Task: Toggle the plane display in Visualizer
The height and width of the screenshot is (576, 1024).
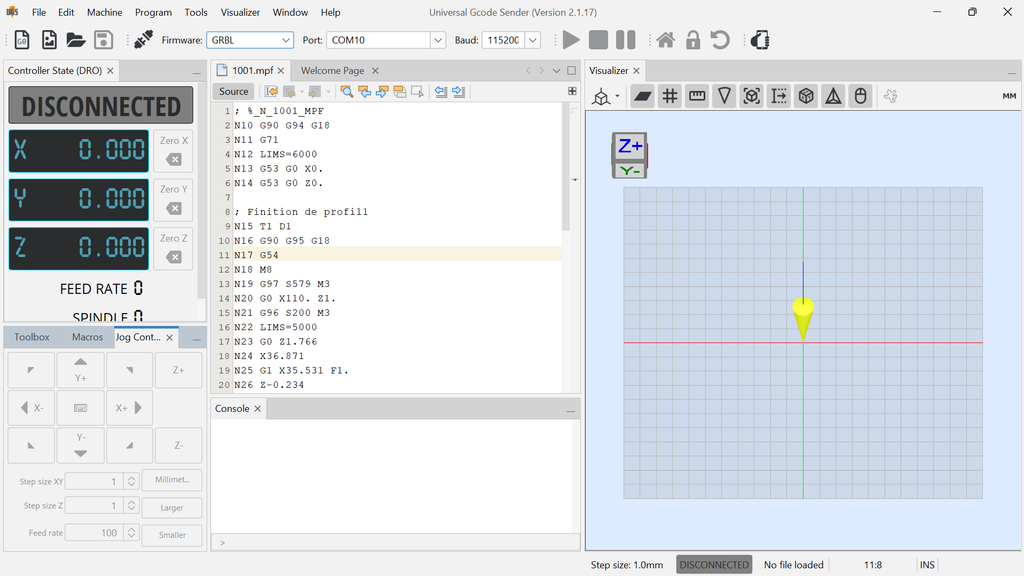Action: (643, 97)
